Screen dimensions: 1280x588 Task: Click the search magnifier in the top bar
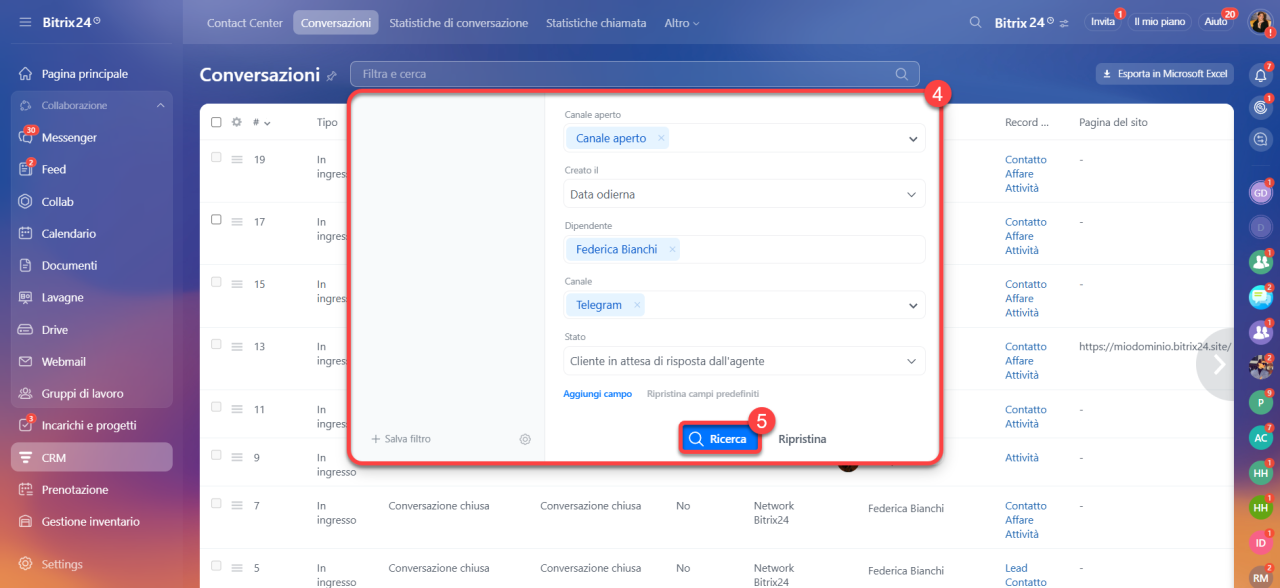pos(975,22)
